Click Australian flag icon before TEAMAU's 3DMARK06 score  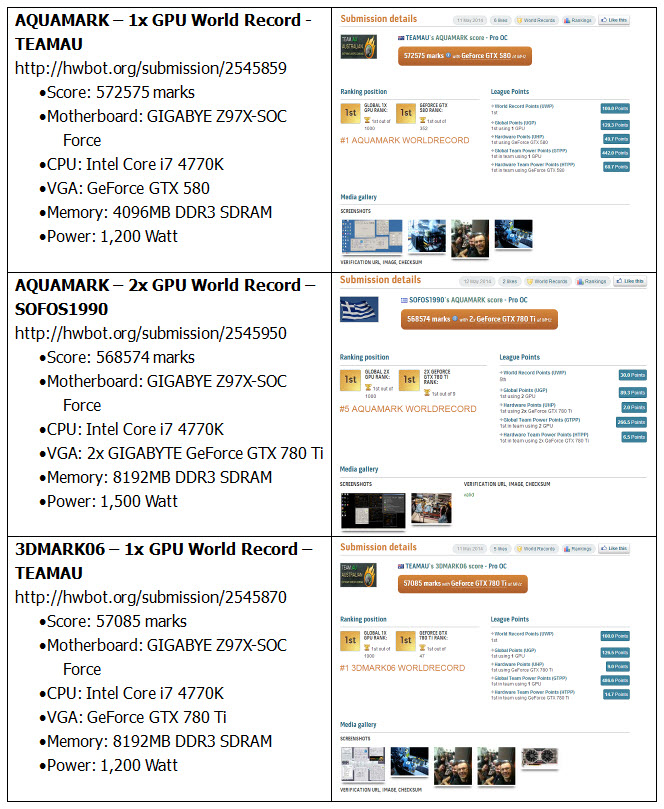coord(400,567)
